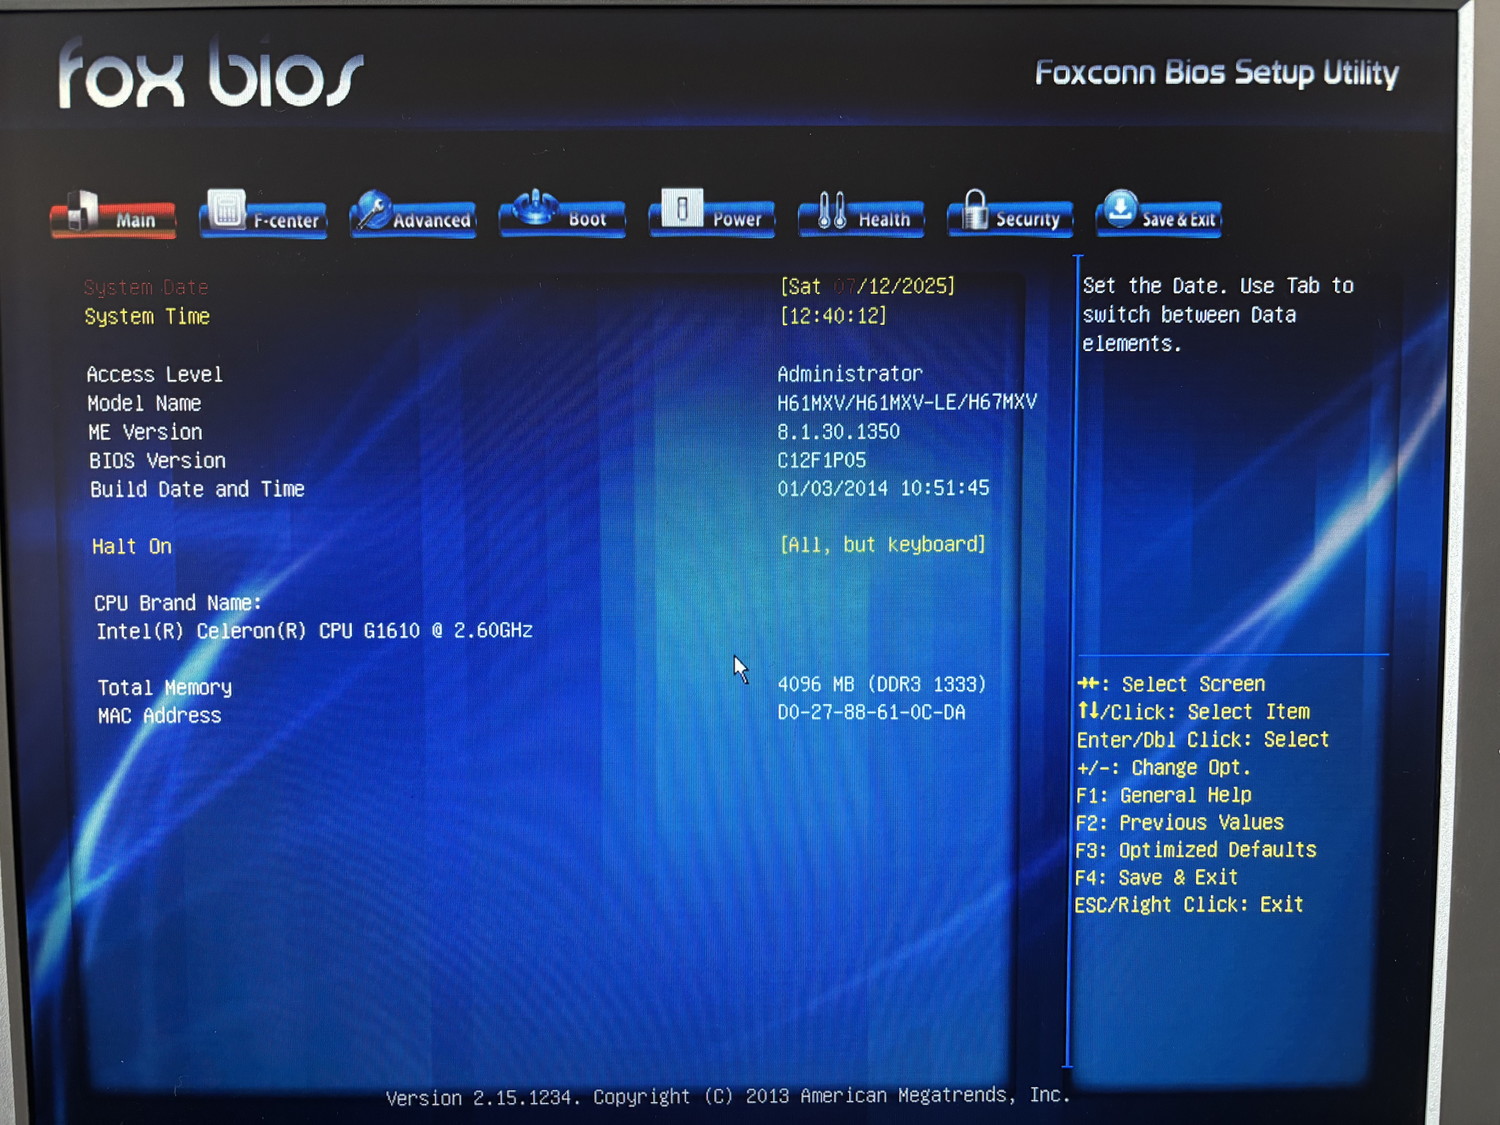Image resolution: width=1500 pixels, height=1125 pixels.
Task: Click the Security padlock icon
Action: 976,209
